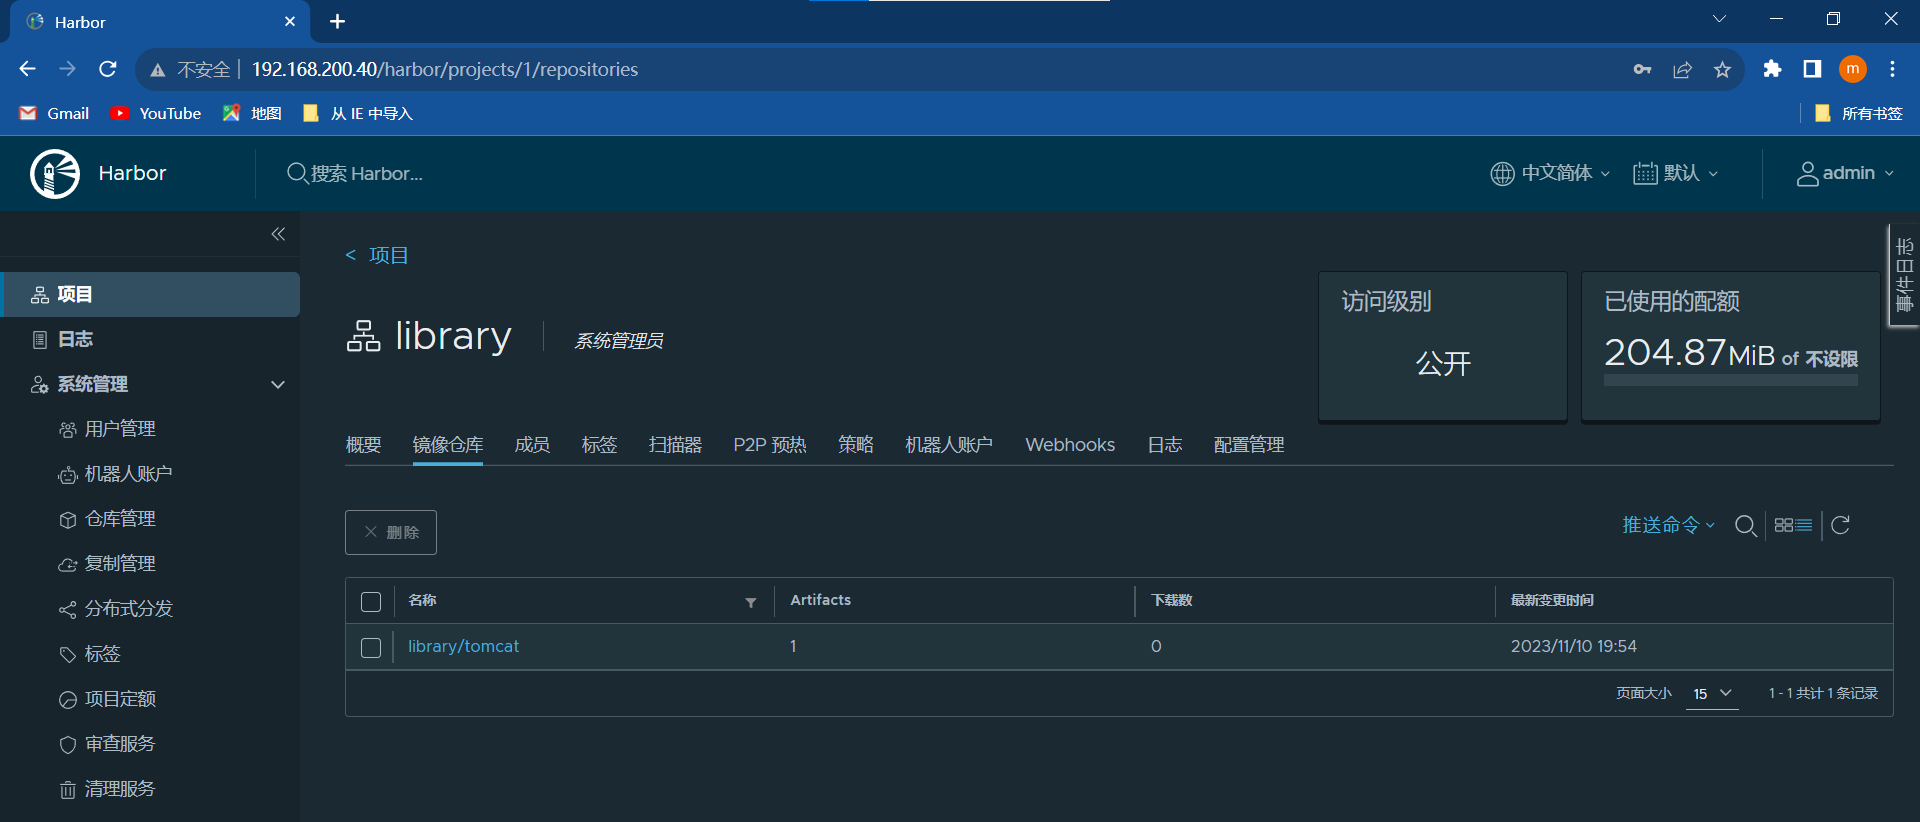Screen dimensions: 1920x822
Task: Open the repository search magnifier icon
Action: pyautogui.click(x=1746, y=525)
